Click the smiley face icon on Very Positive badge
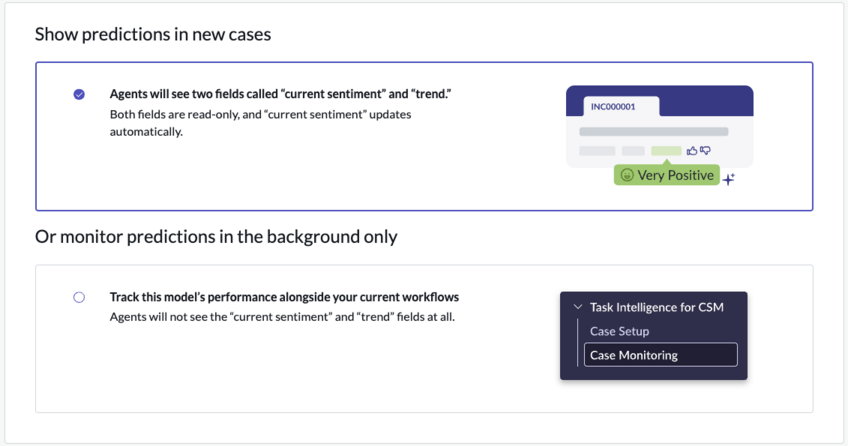Viewport: 848px width, 446px height. pyautogui.click(x=627, y=175)
